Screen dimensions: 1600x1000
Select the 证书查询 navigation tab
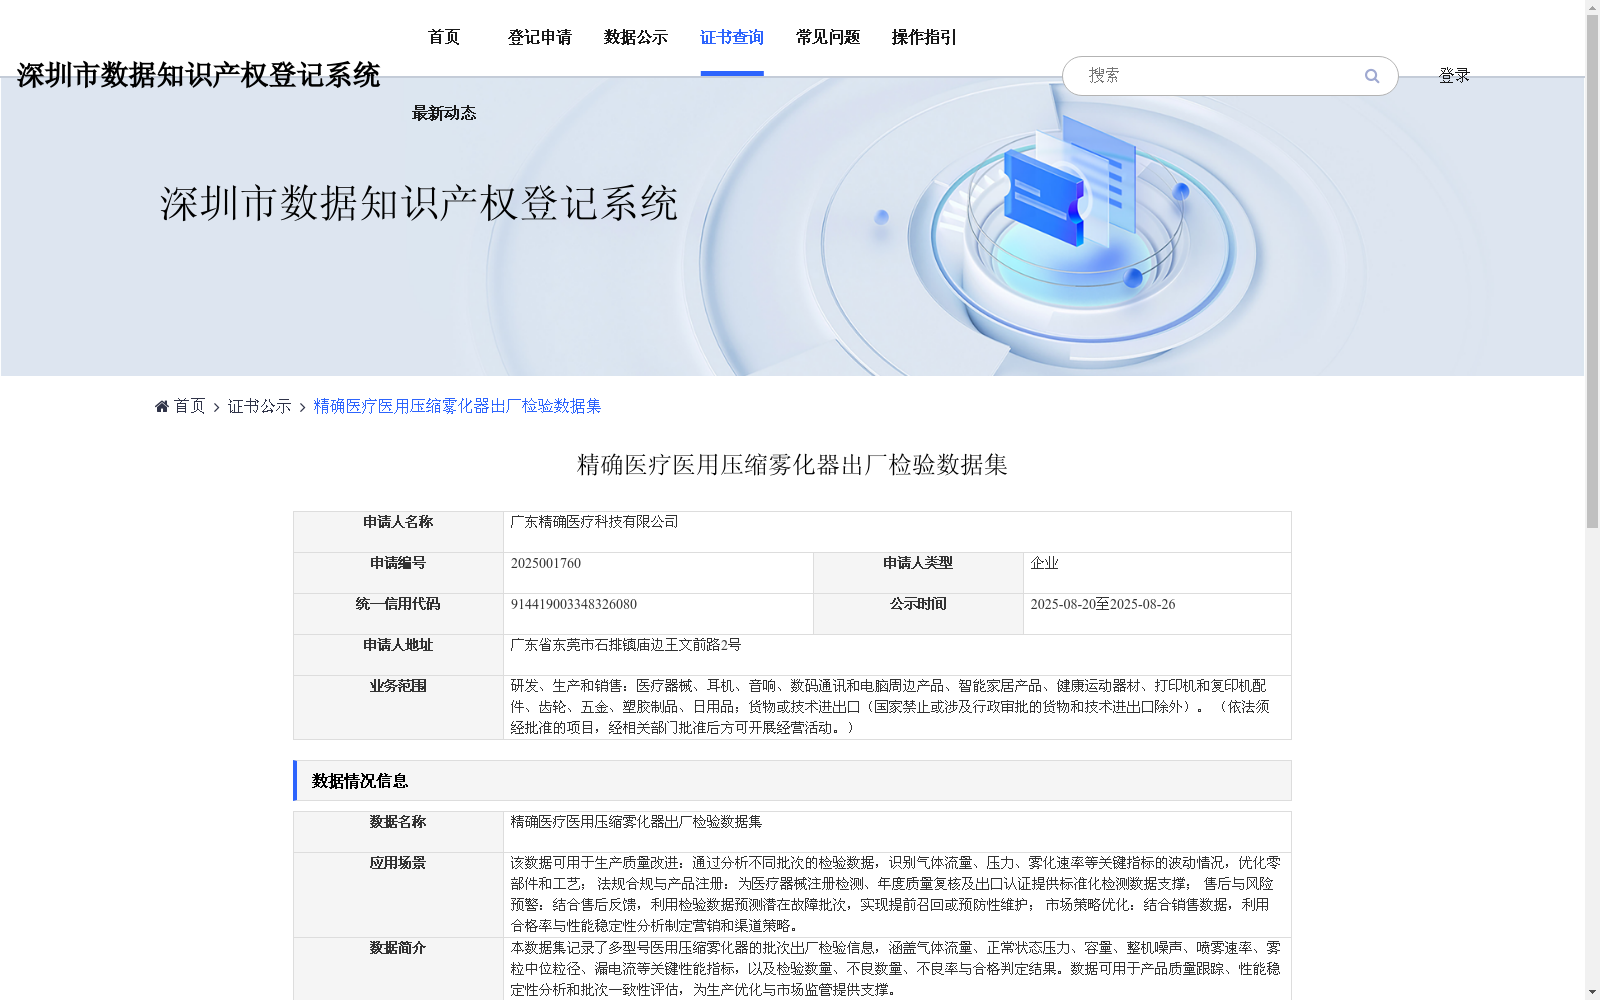tap(732, 37)
